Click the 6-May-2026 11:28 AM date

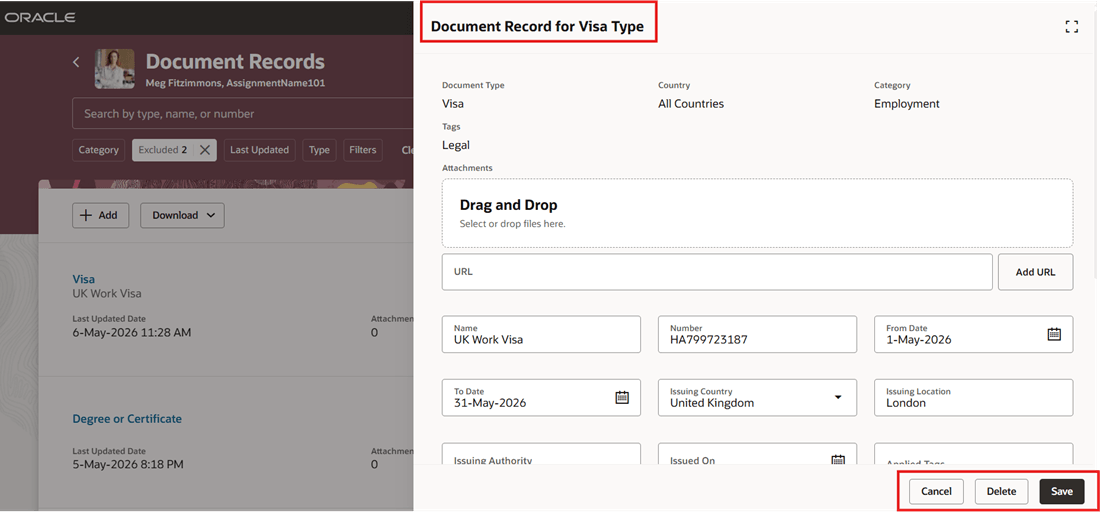pyautogui.click(x=132, y=332)
